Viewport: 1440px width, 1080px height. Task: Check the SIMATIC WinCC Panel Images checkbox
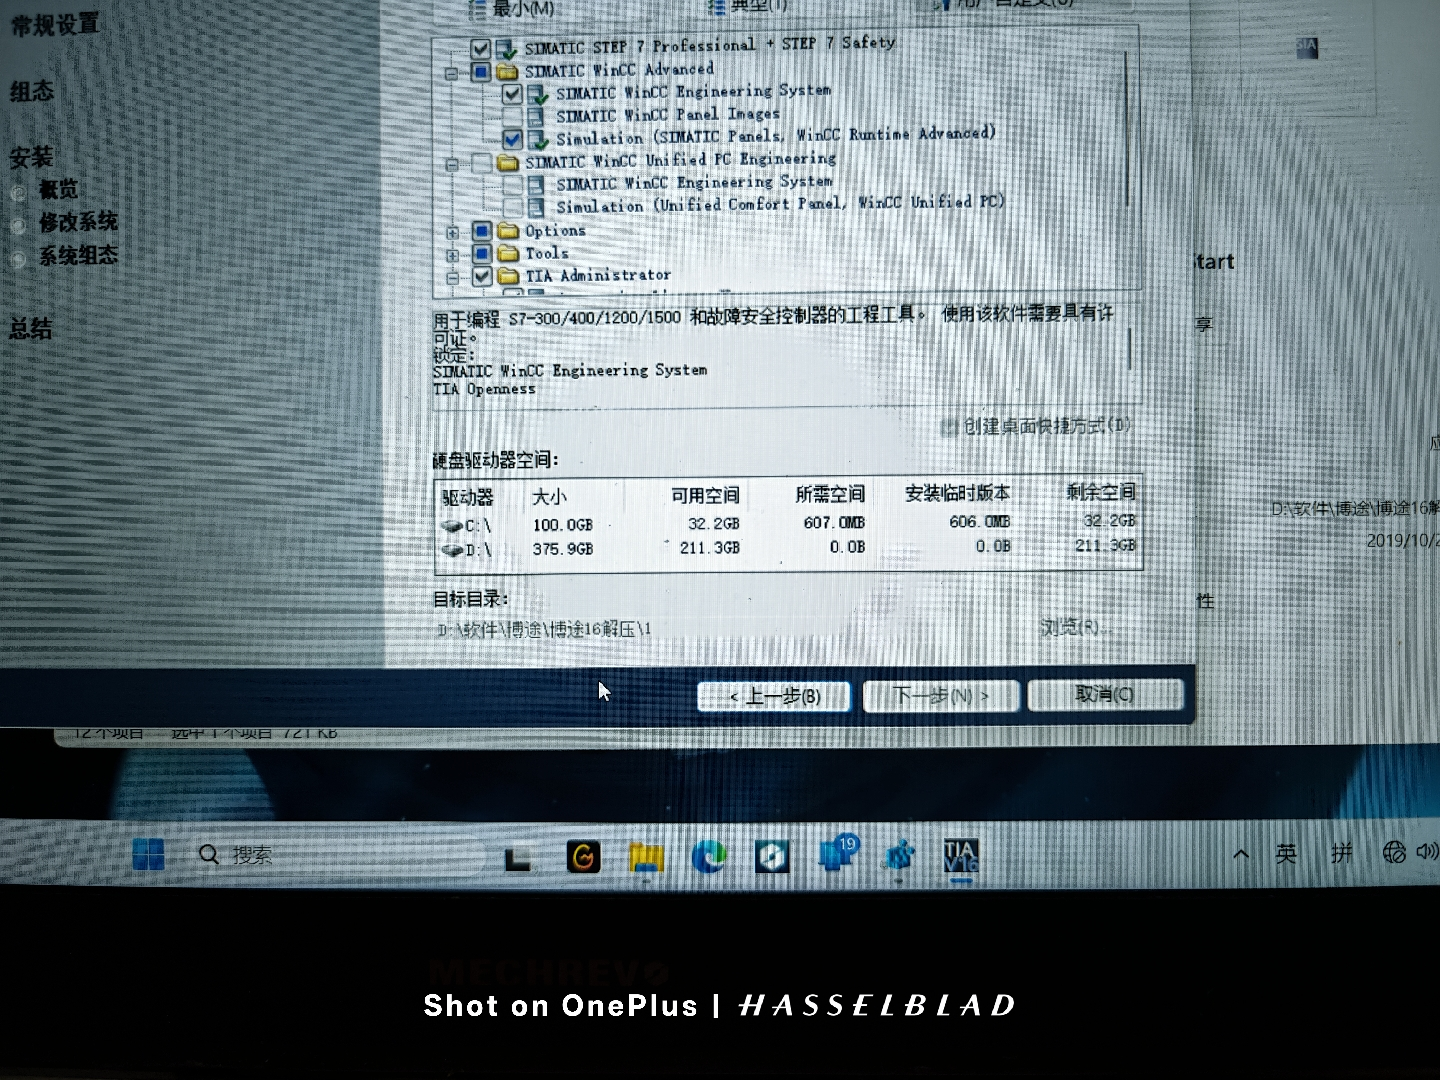coord(513,116)
